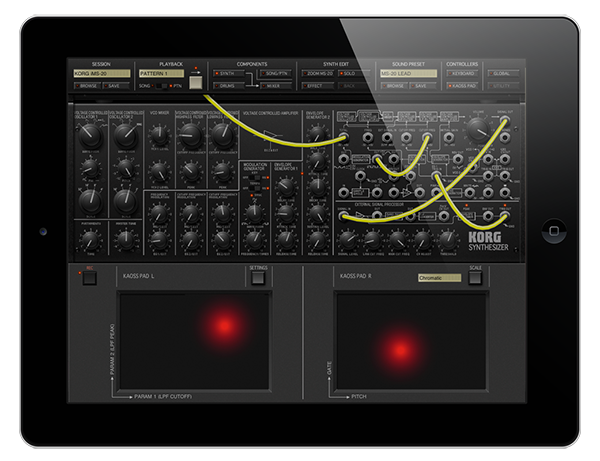This screenshot has width=600, height=461.
Task: Click the external SIGNAL LEVEL knob
Action: tap(347, 240)
